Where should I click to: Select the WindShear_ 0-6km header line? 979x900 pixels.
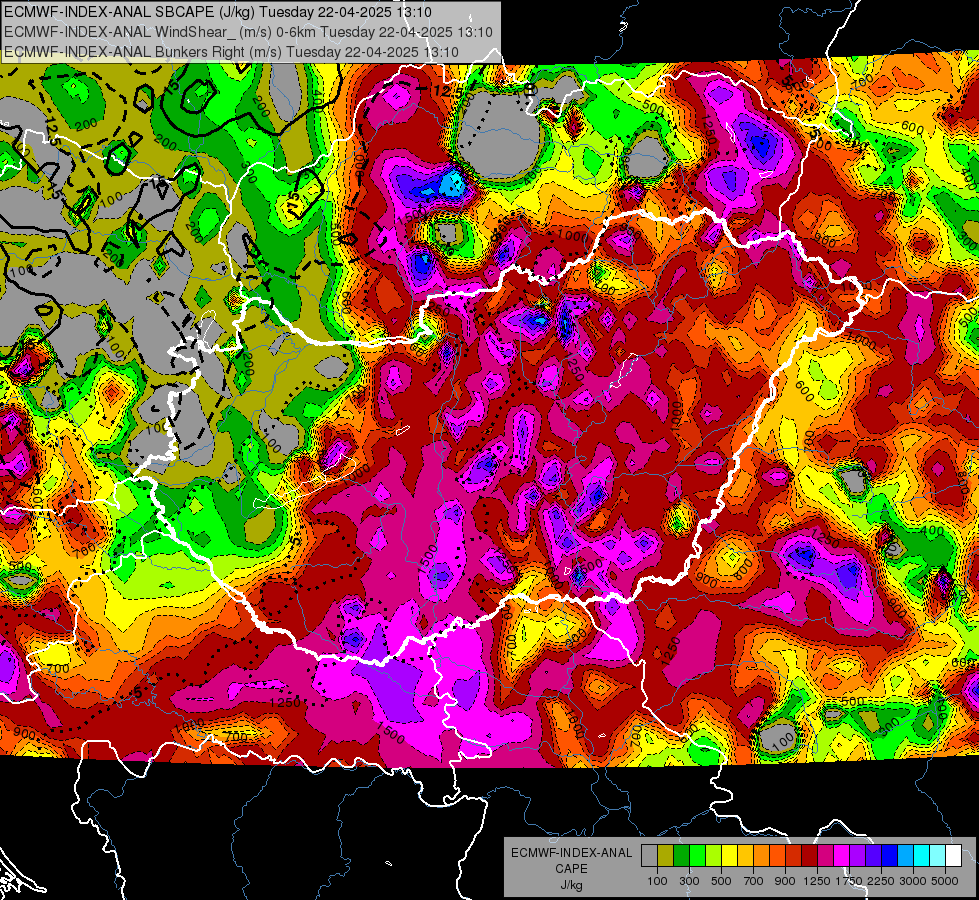[248, 32]
